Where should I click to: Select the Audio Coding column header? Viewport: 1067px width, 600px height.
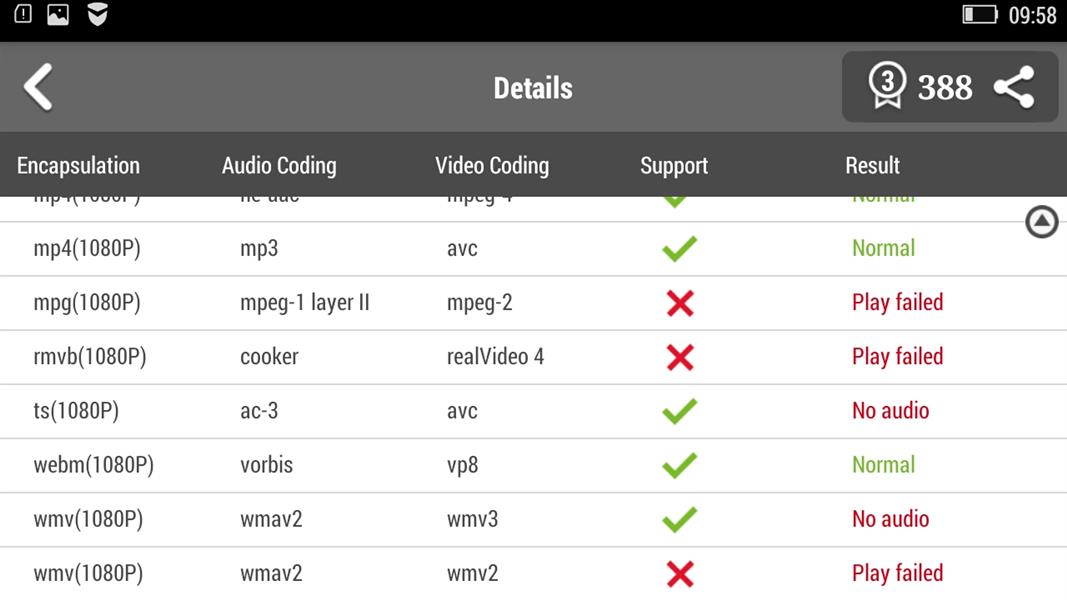click(x=279, y=166)
